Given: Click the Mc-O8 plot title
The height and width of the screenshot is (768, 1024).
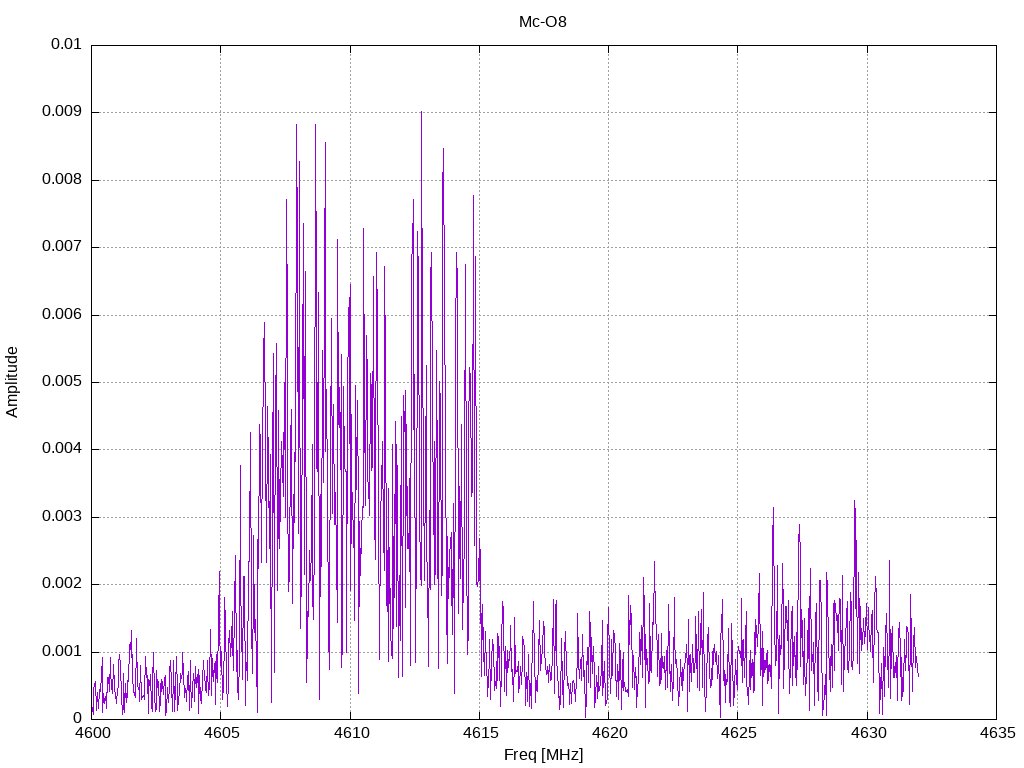Looking at the screenshot, I should coord(543,21).
